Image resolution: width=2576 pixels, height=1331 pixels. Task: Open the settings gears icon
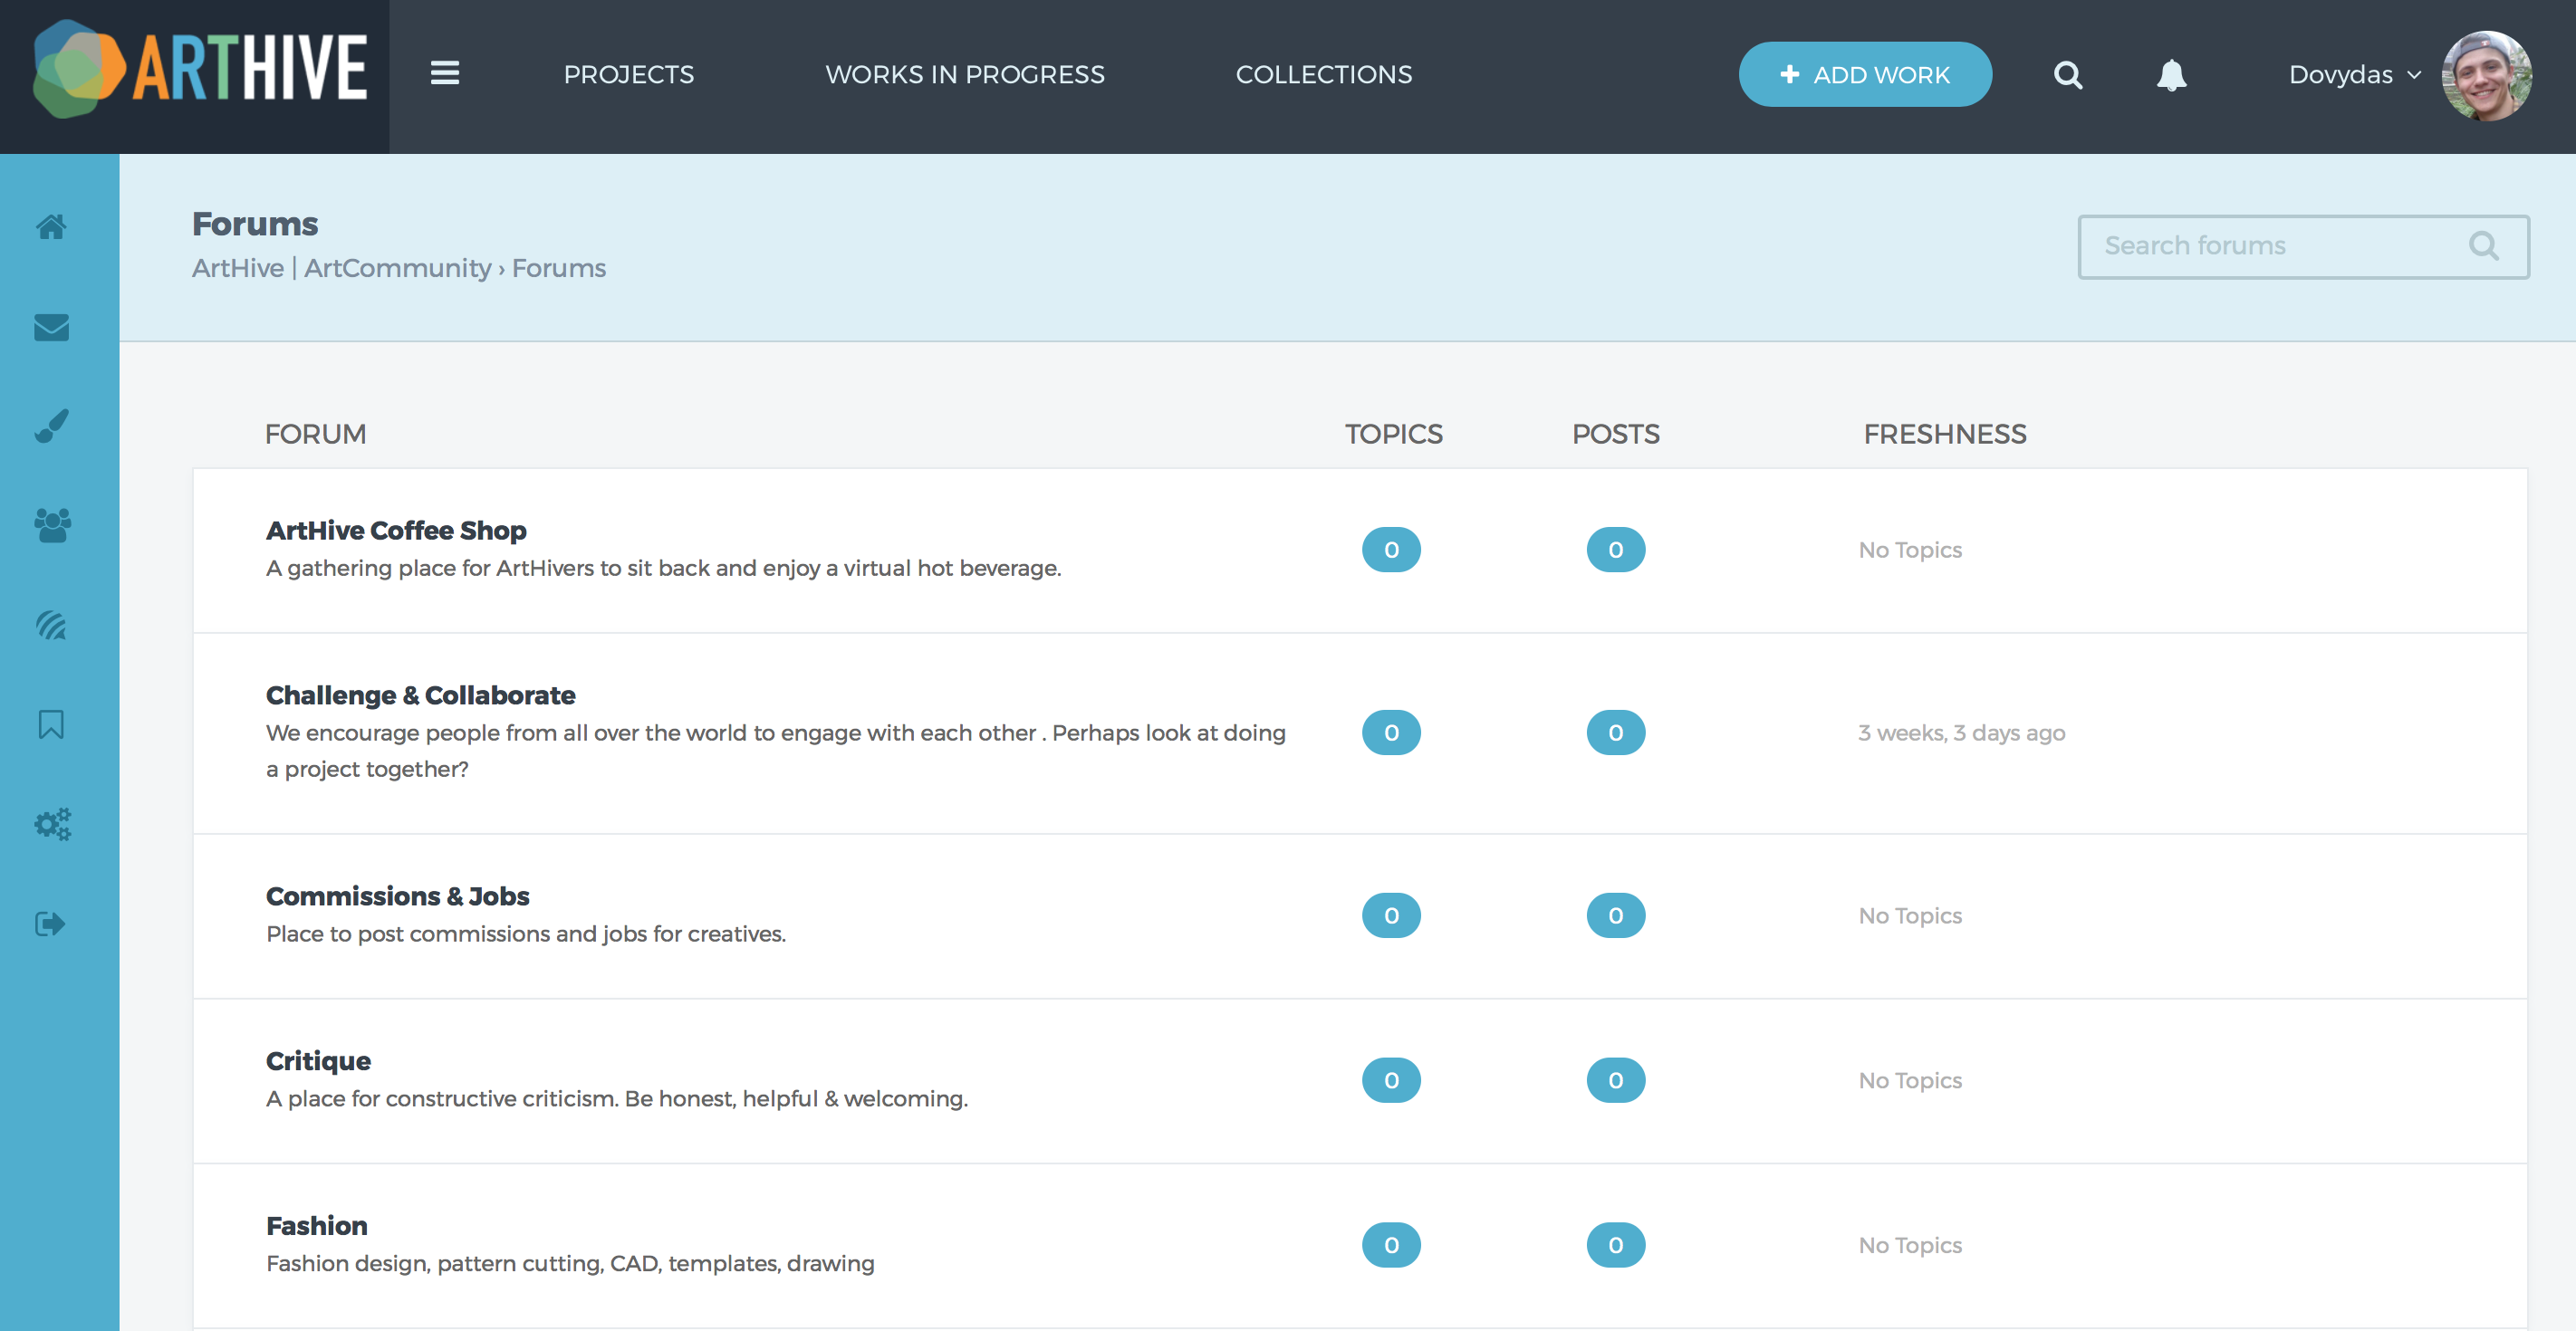(x=52, y=824)
